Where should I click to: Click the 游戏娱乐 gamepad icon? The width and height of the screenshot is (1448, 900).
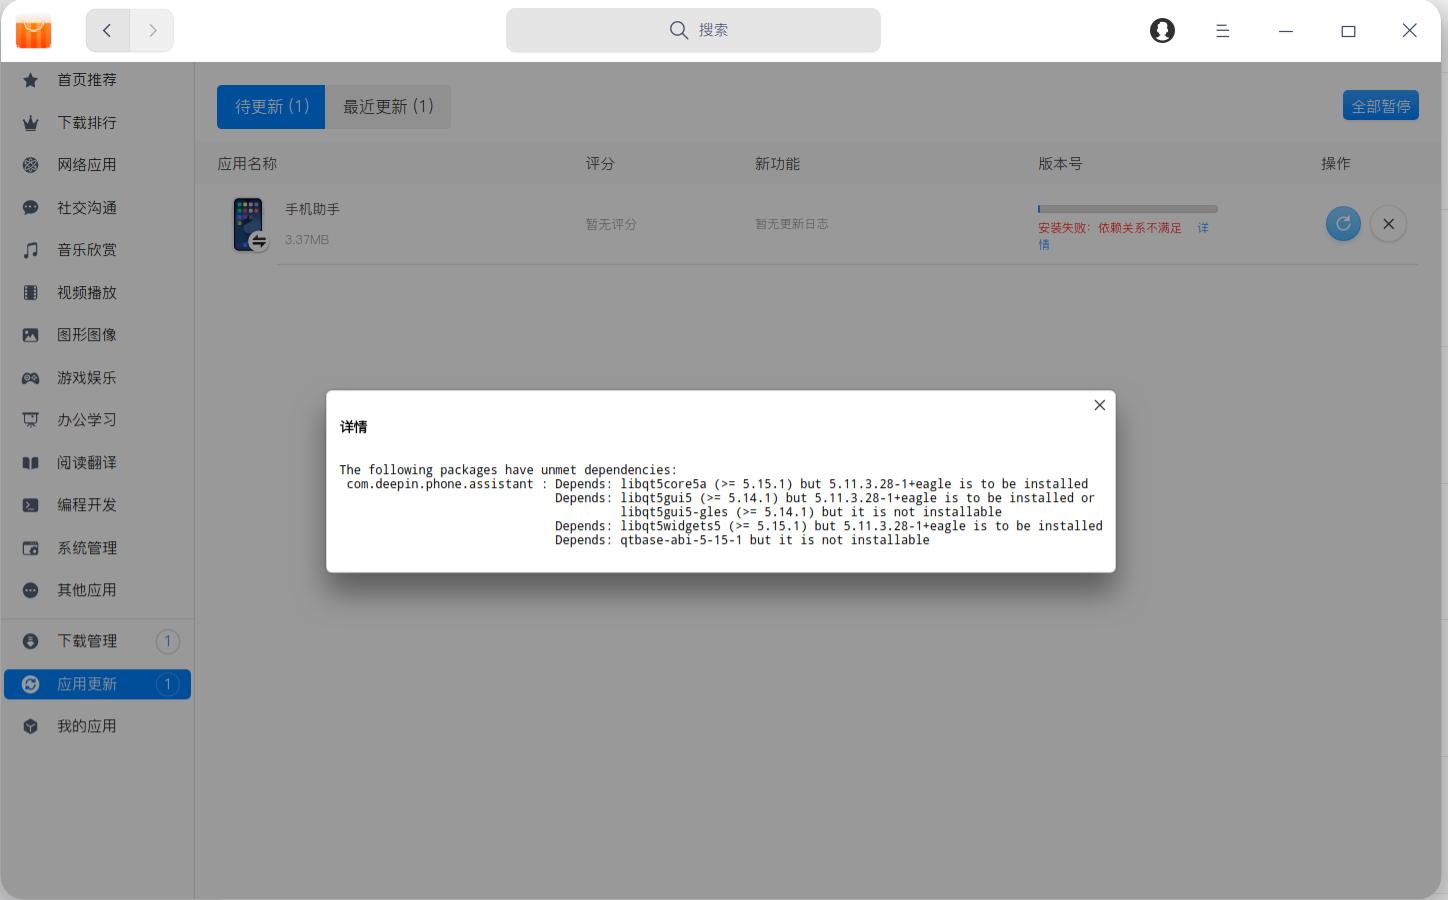(x=31, y=378)
